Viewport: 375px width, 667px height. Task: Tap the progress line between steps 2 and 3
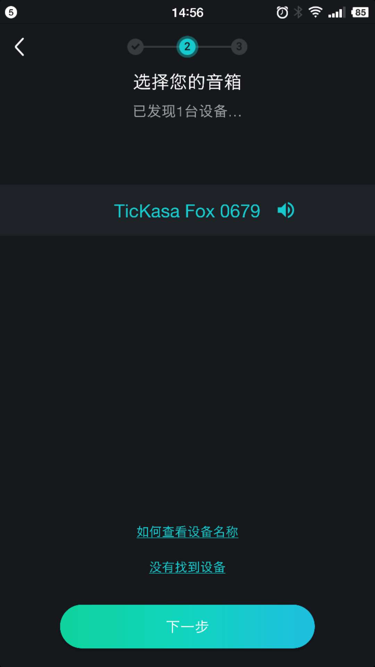[214, 47]
